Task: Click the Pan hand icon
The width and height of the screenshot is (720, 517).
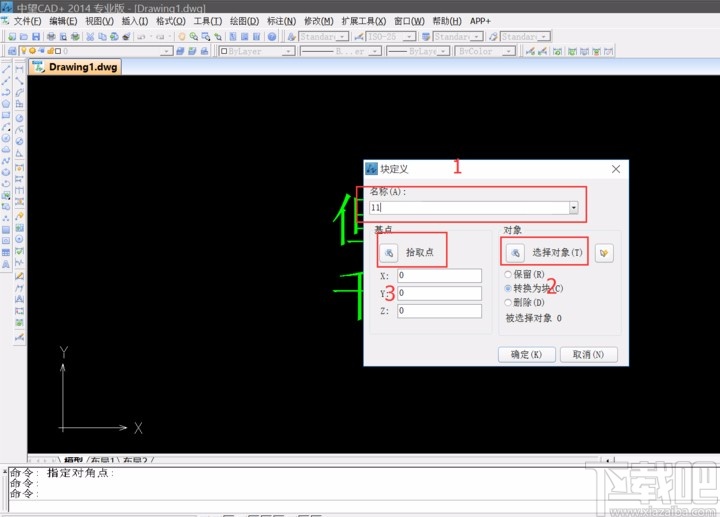Action: pyautogui.click(x=182, y=37)
